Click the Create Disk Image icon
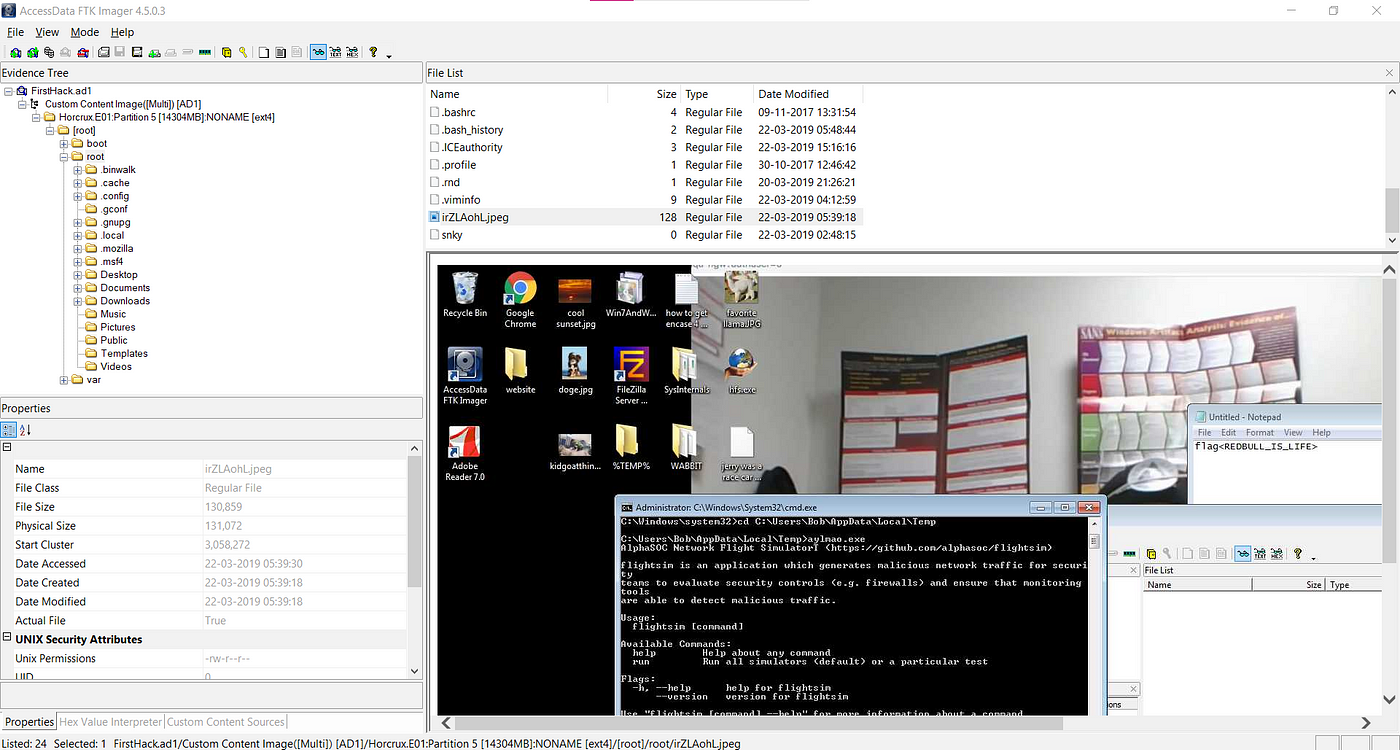1400x750 pixels. 103,52
